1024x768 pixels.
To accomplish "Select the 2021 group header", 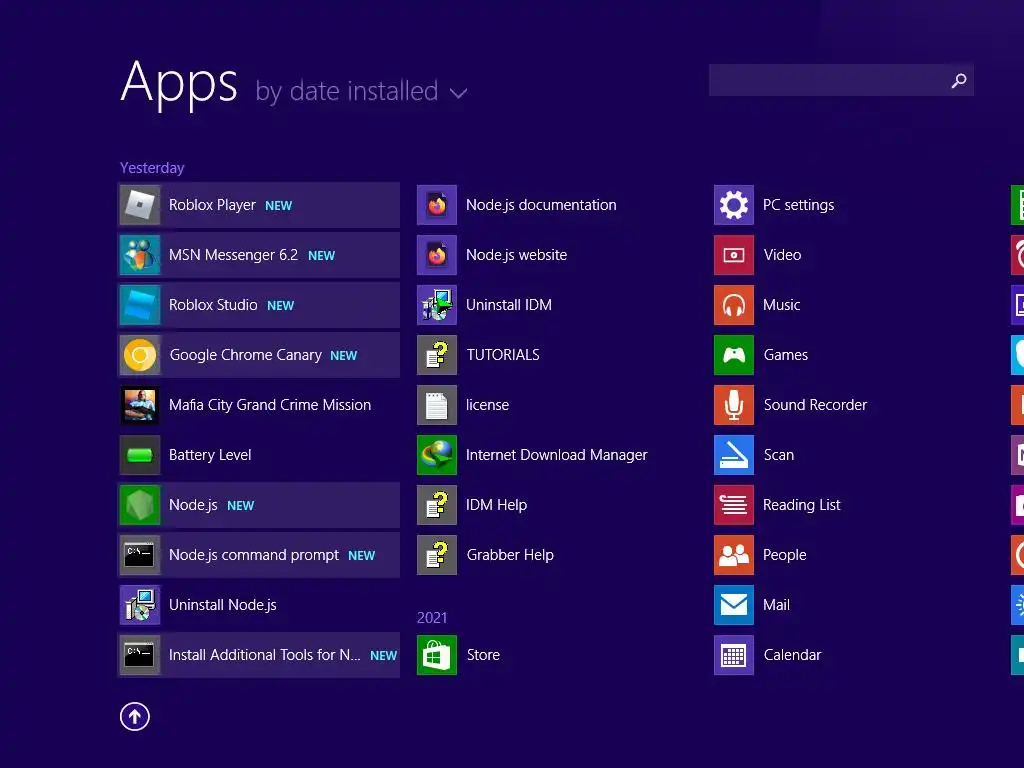I will 432,618.
